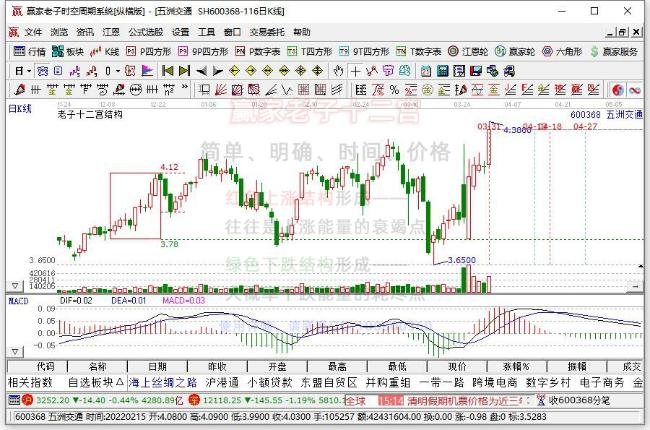Select the 海上丝绸之路 sector tab
650x430 pixels.
click(163, 382)
